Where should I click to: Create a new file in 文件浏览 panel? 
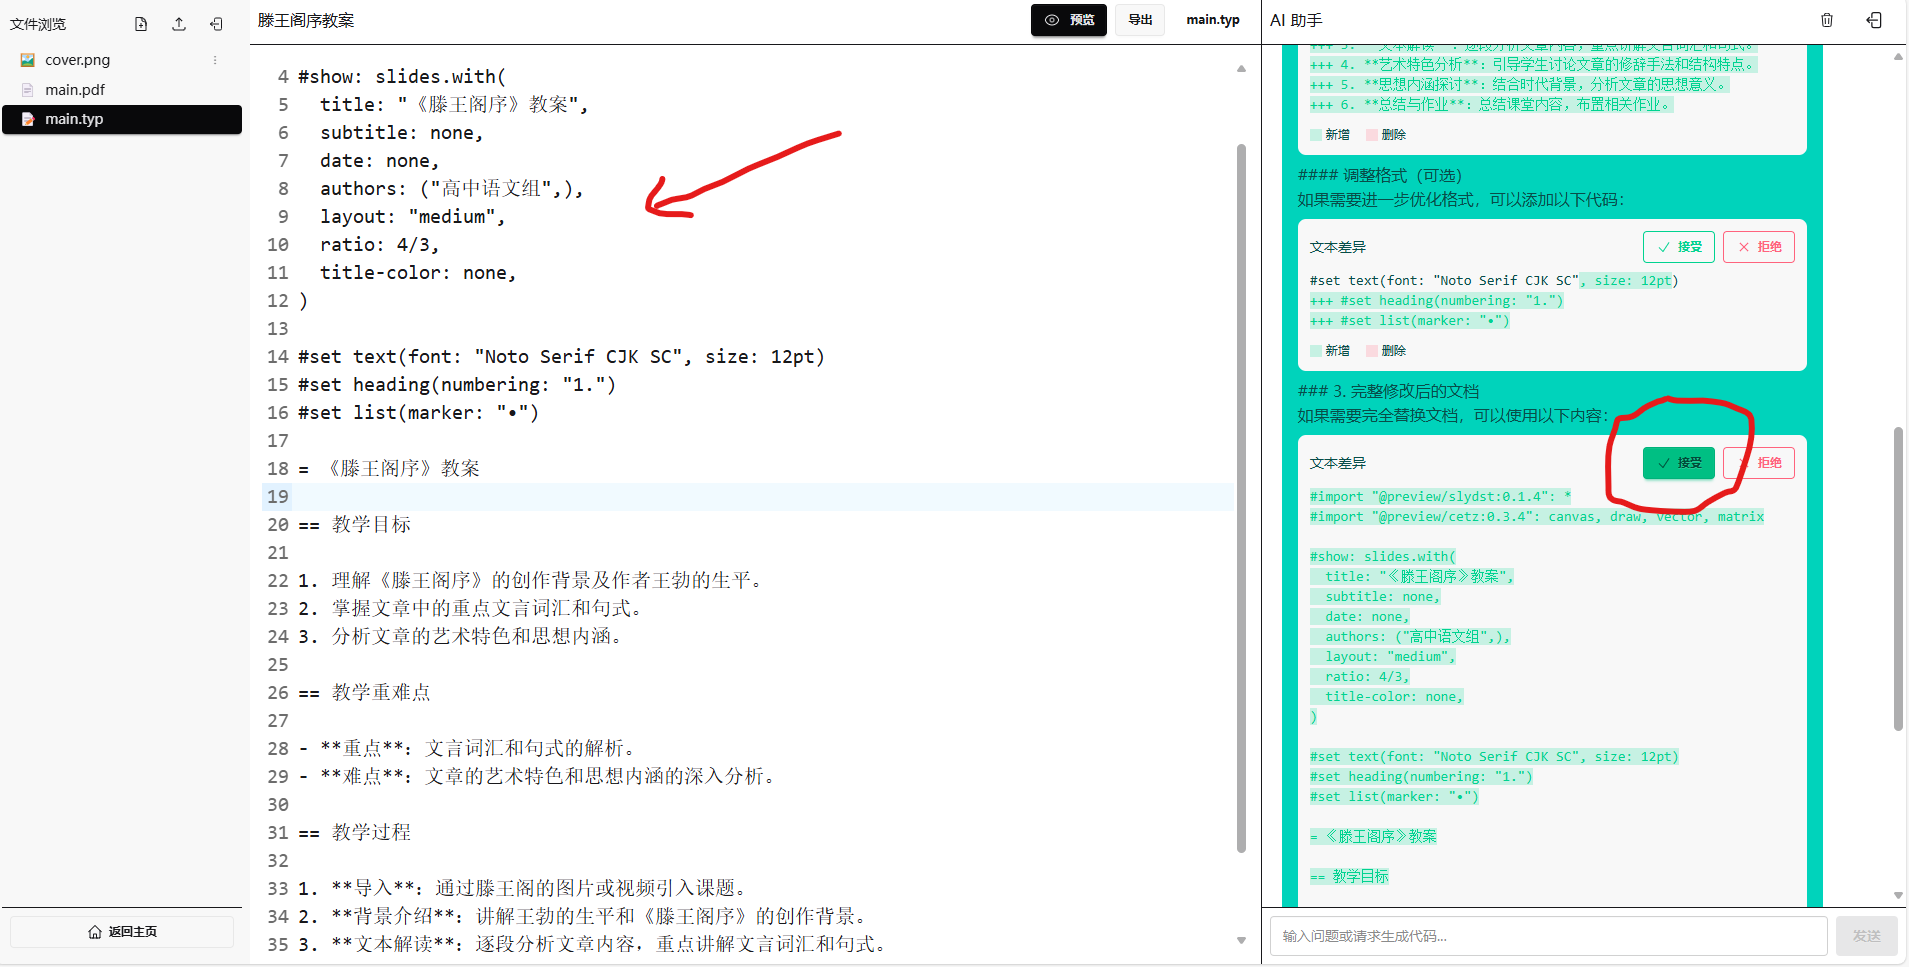click(141, 24)
